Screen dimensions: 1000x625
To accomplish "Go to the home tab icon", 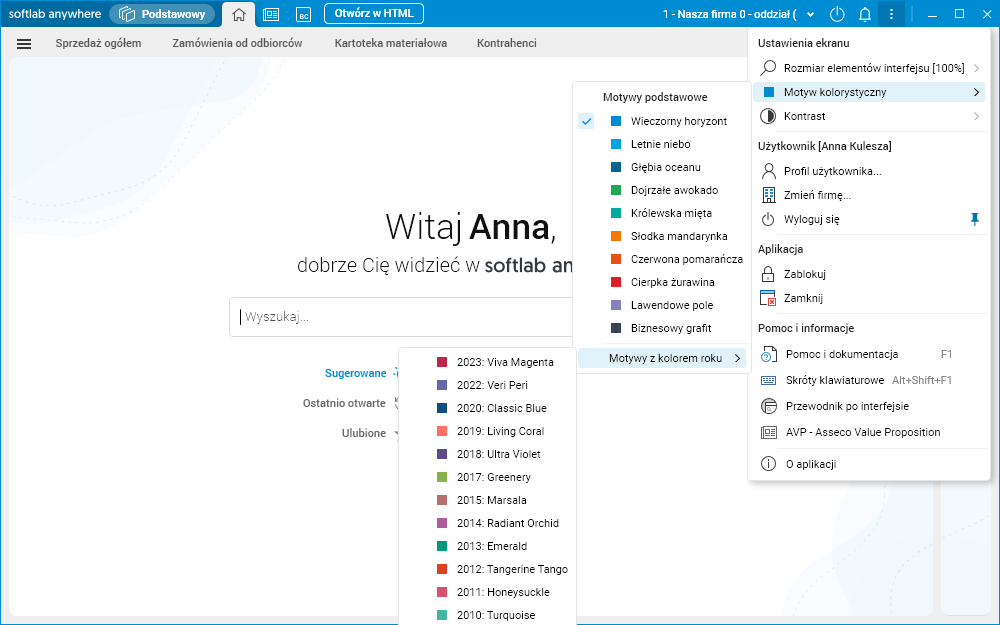I will coord(239,14).
